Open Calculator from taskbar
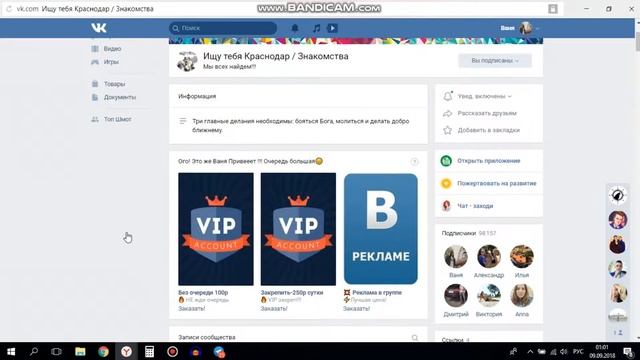This screenshot has width=640, height=360. [x=149, y=351]
